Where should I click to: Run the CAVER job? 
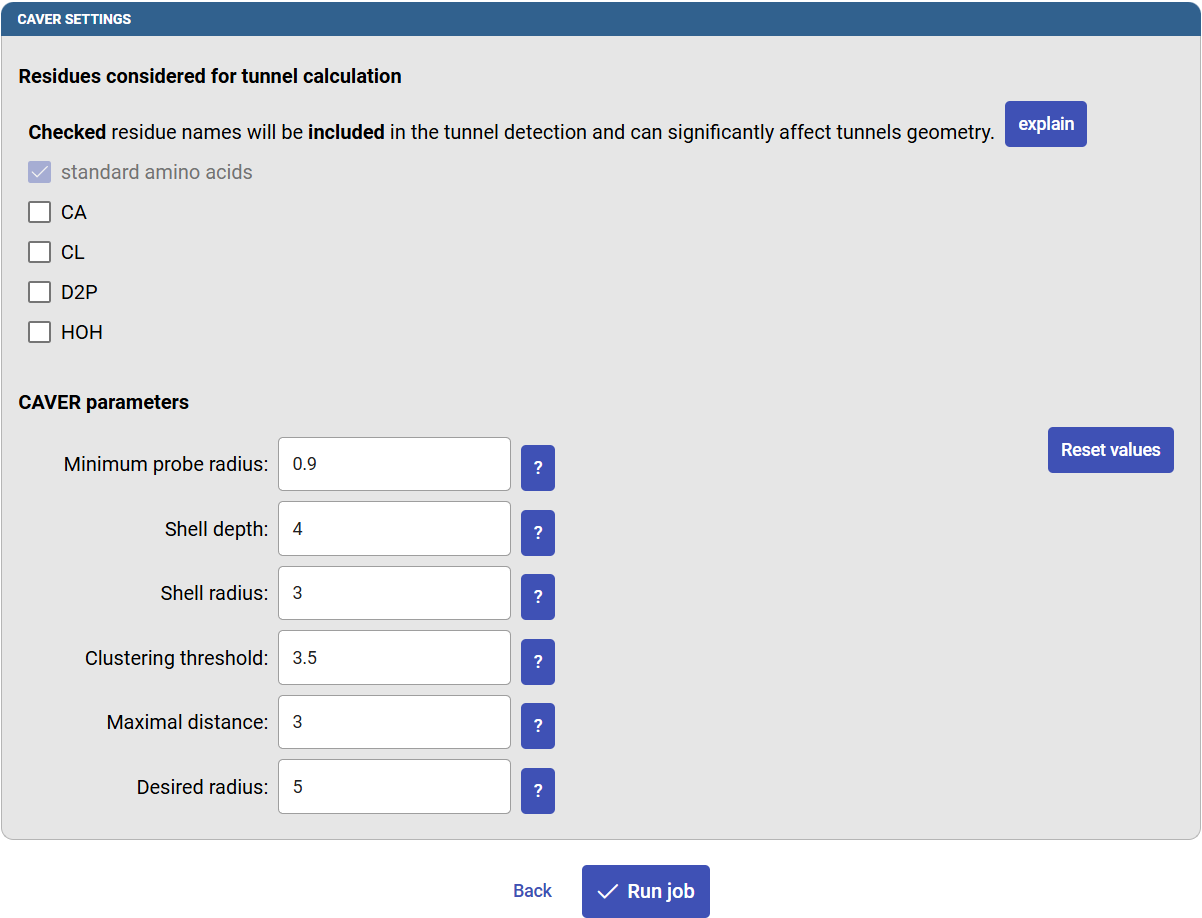pos(645,890)
